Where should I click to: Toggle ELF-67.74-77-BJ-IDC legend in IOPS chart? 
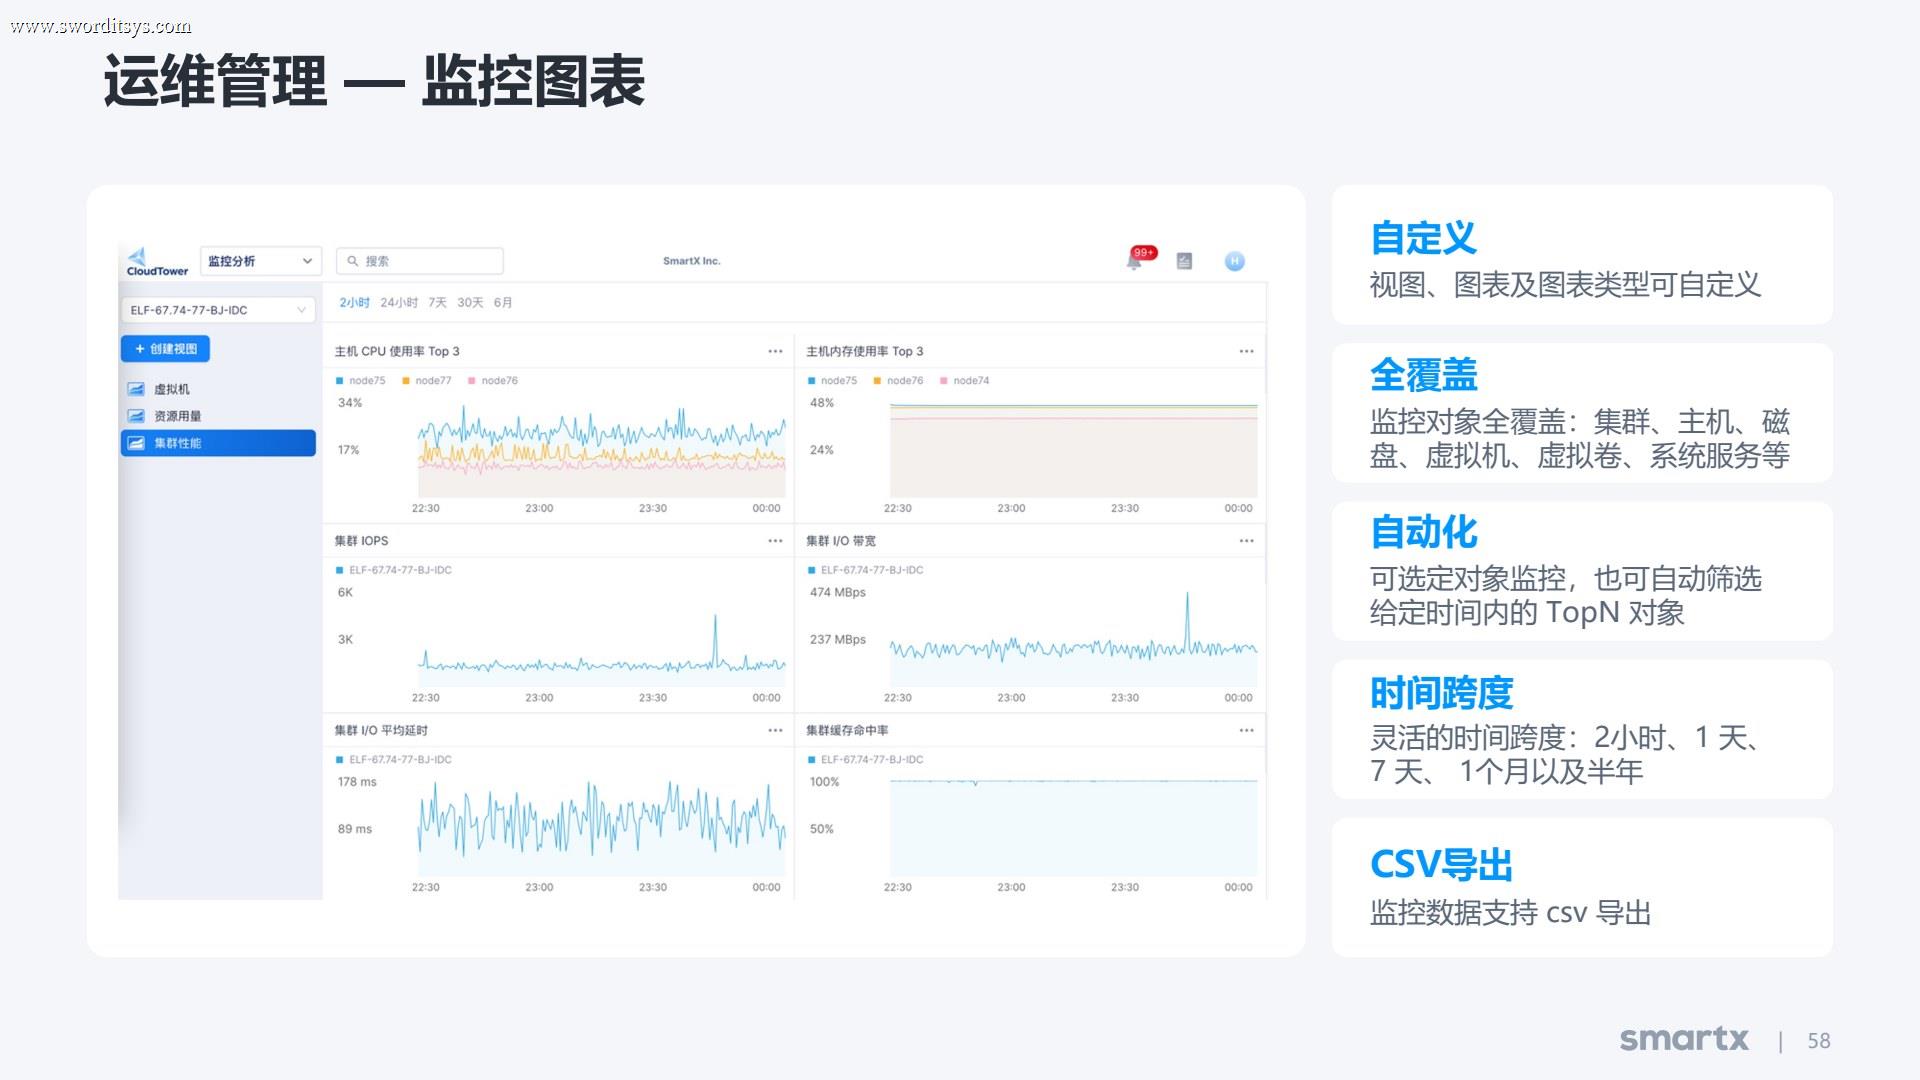point(394,570)
